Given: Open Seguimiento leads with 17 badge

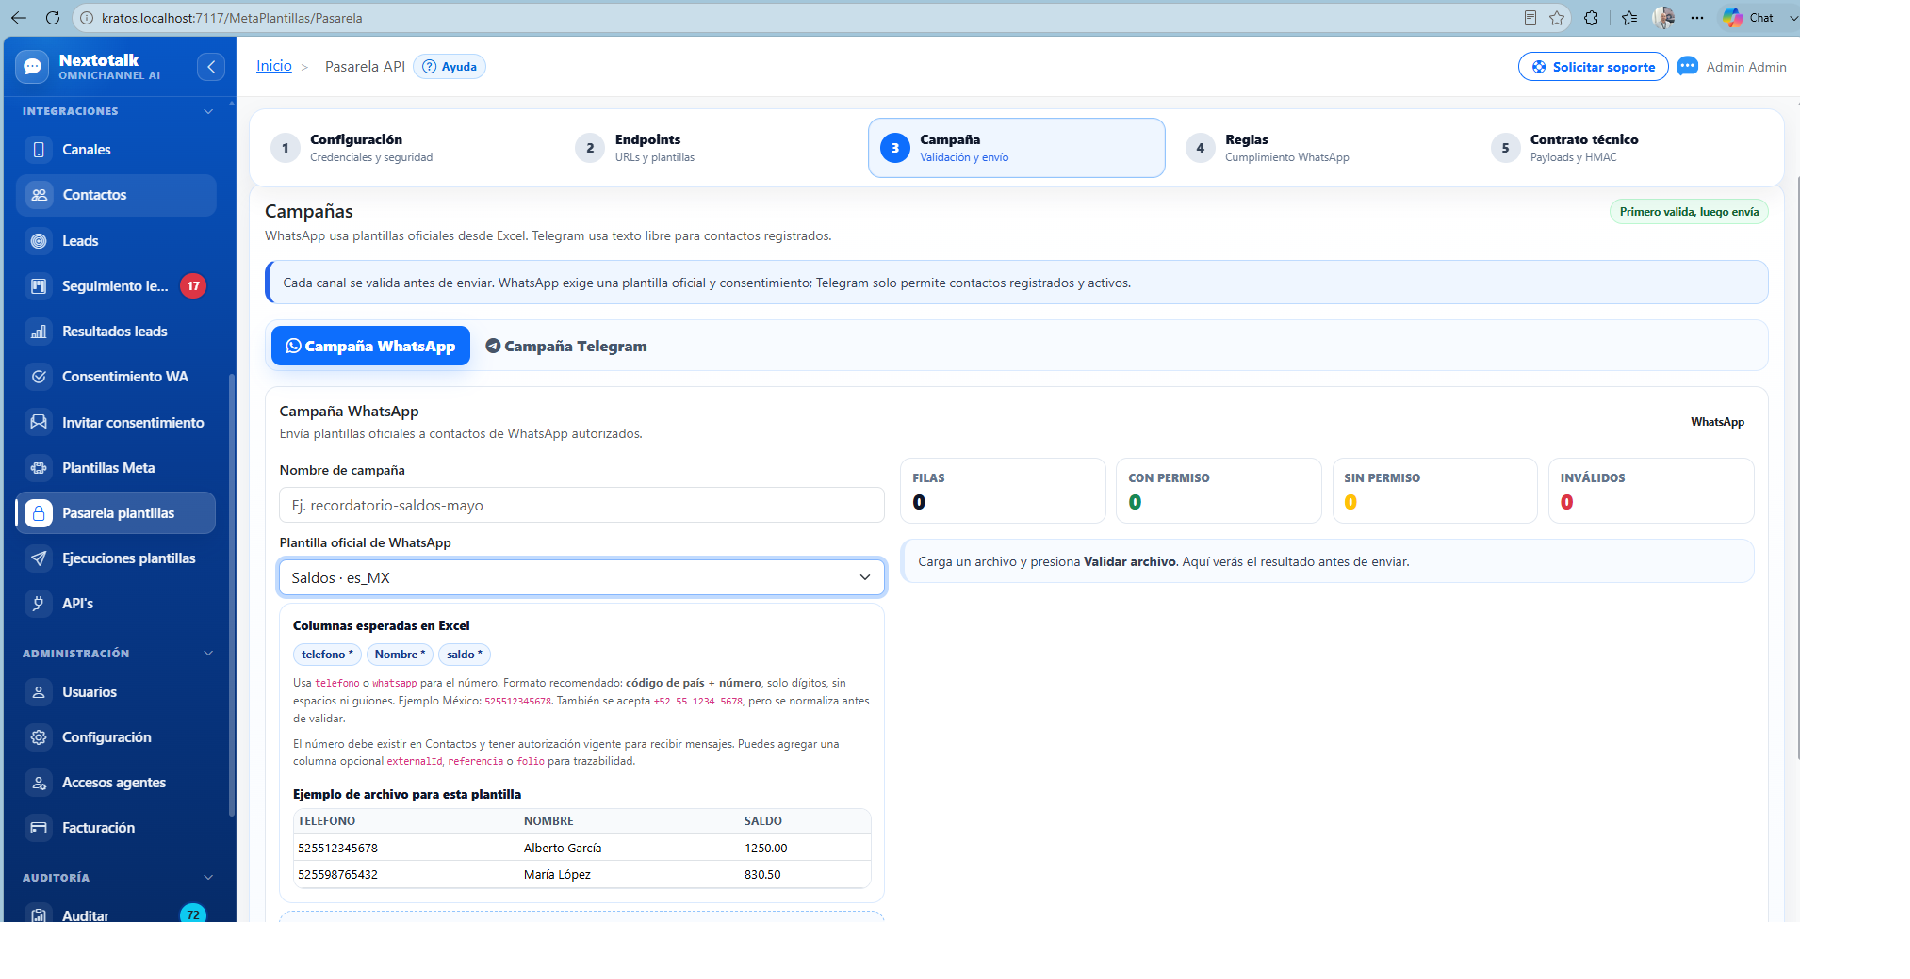Looking at the screenshot, I should click(x=116, y=286).
